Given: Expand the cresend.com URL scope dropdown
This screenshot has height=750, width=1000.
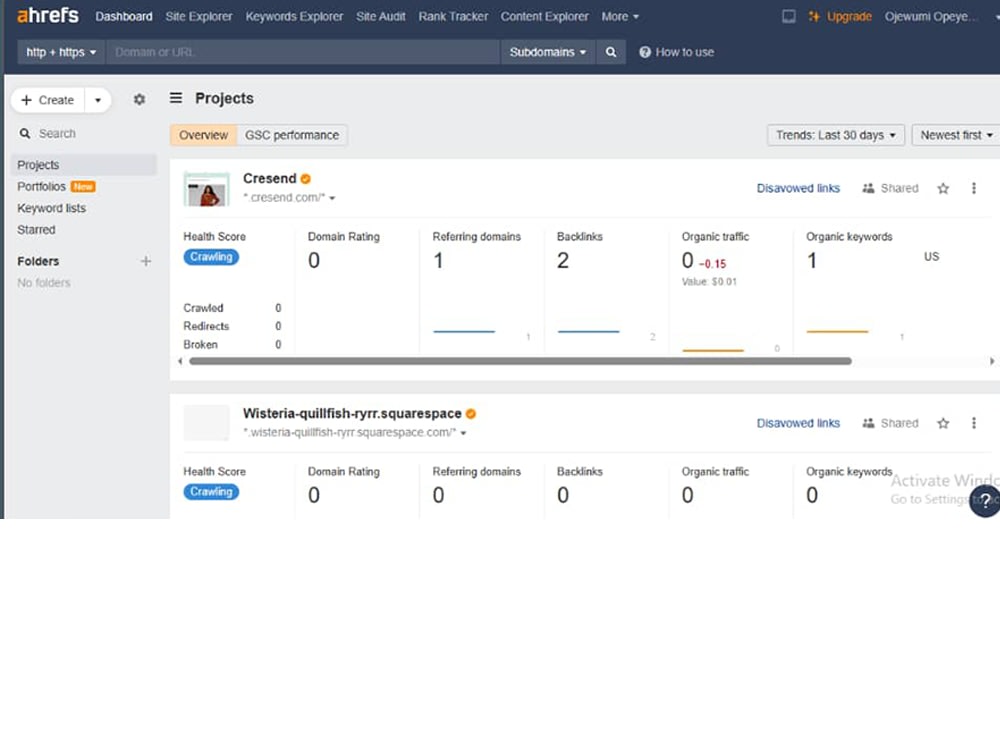Looking at the screenshot, I should click(x=332, y=198).
